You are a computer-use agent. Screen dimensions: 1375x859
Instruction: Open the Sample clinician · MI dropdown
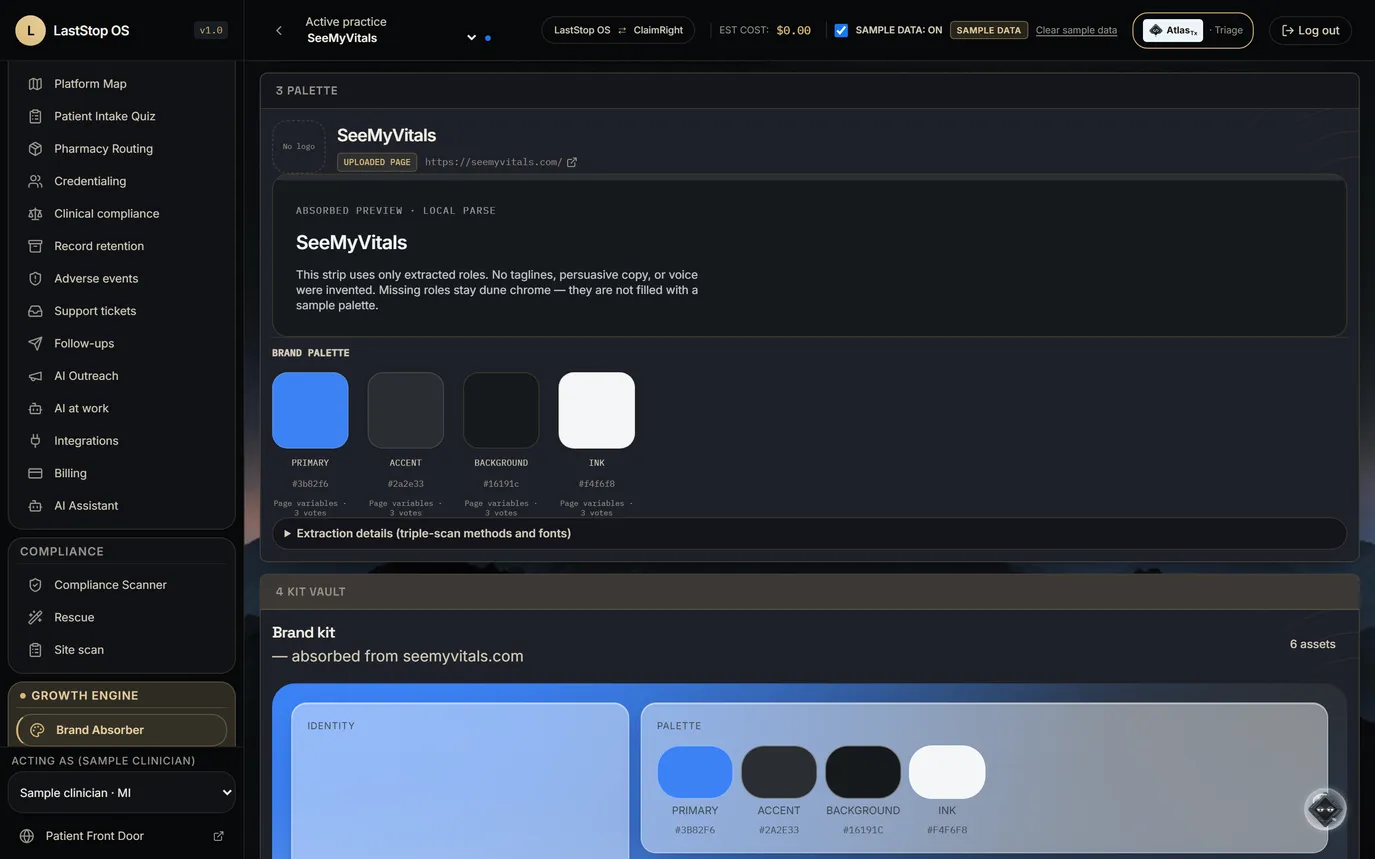click(122, 793)
